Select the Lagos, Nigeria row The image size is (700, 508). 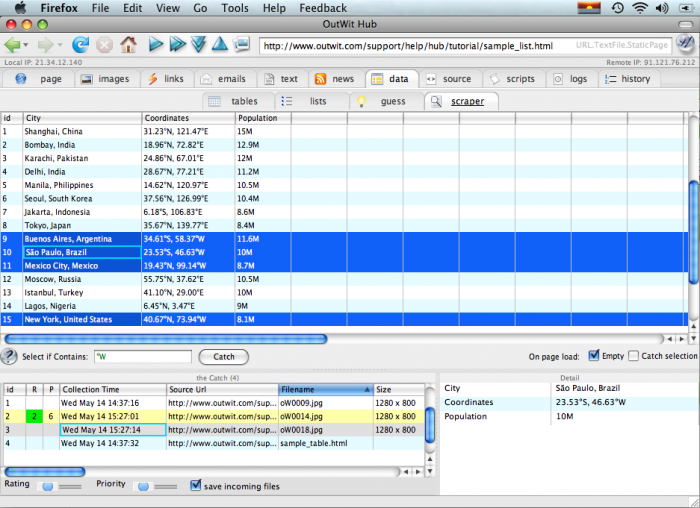tap(344, 306)
